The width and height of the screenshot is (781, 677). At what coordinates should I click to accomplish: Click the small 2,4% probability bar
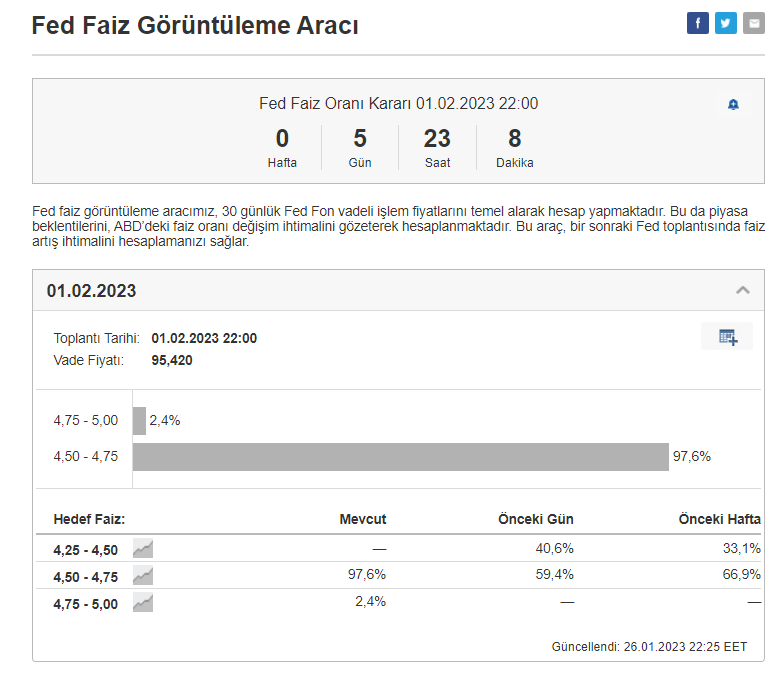pyautogui.click(x=139, y=420)
